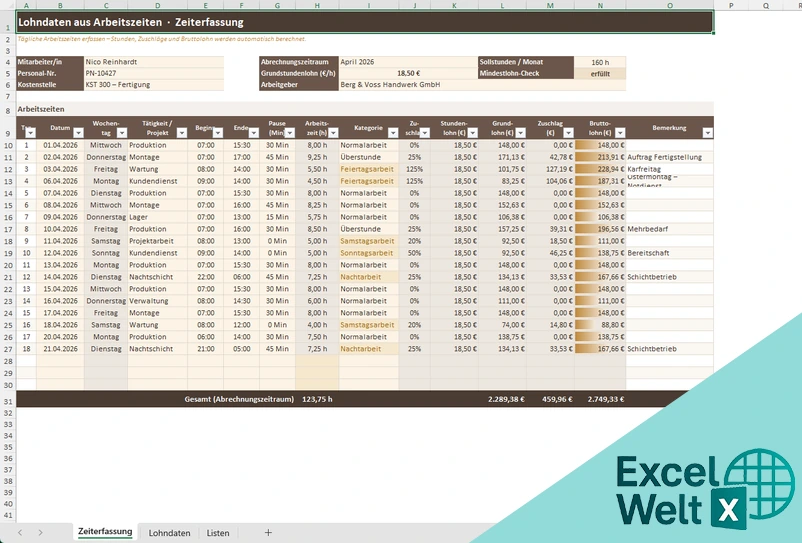This screenshot has width=802, height=543.
Task: Select the Arbeitszeit cell 9,25 h
Action: [x=317, y=157]
